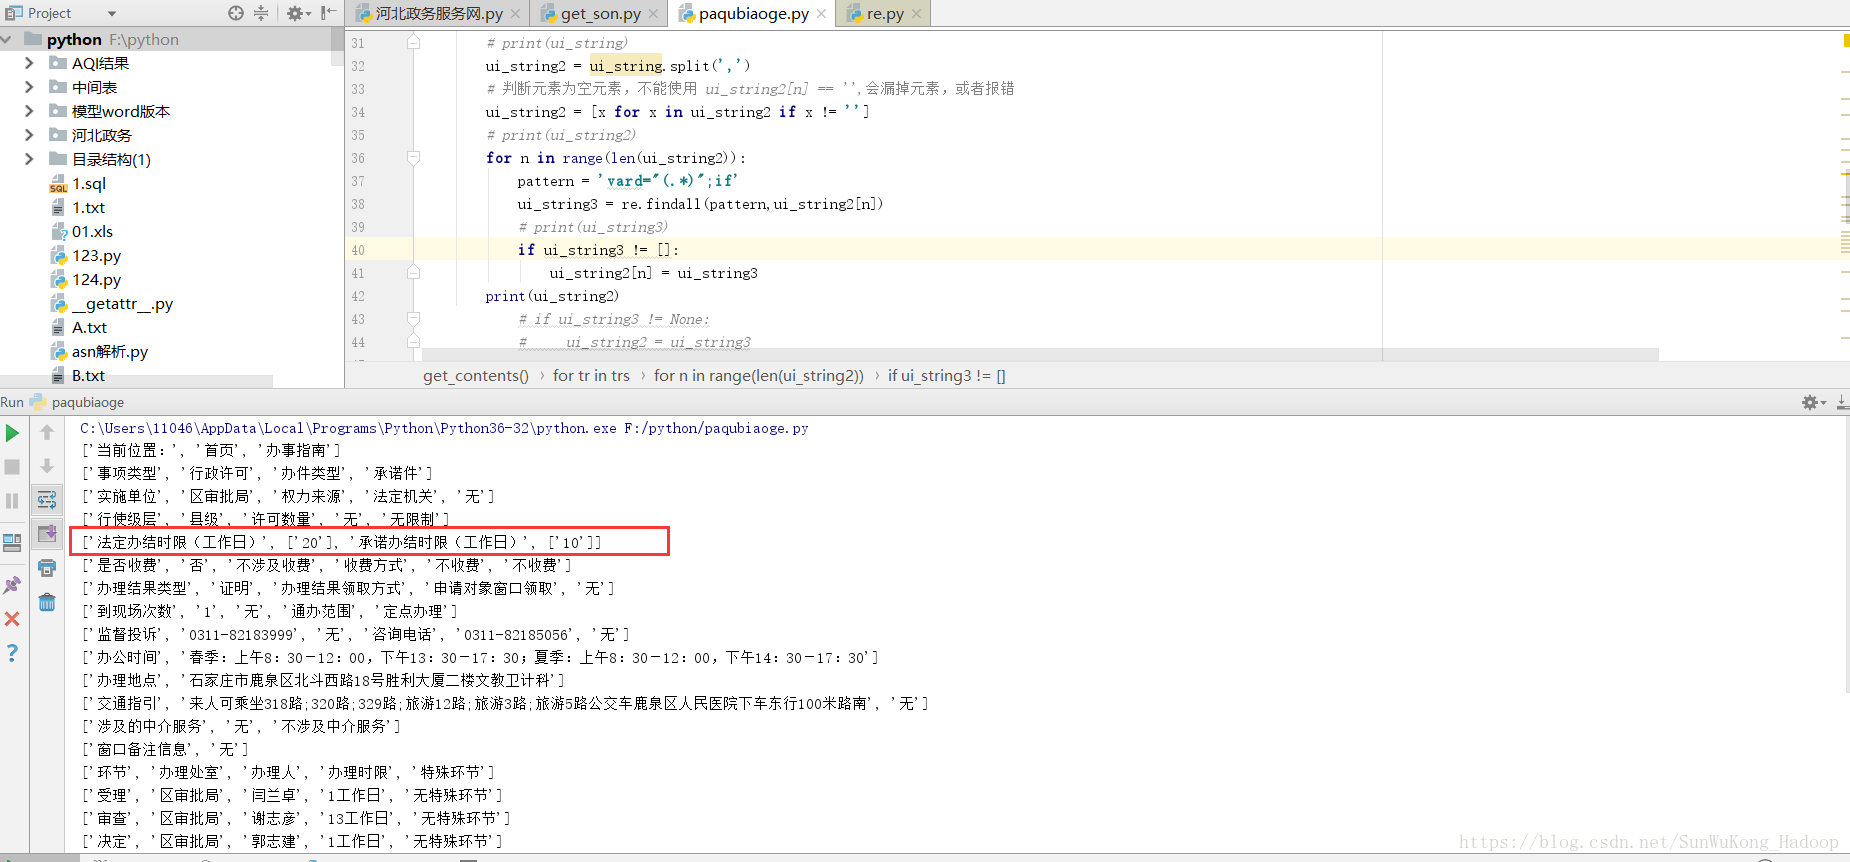Expand the 目录结构(1) folder
Image resolution: width=1850 pixels, height=862 pixels.
pos(29,159)
